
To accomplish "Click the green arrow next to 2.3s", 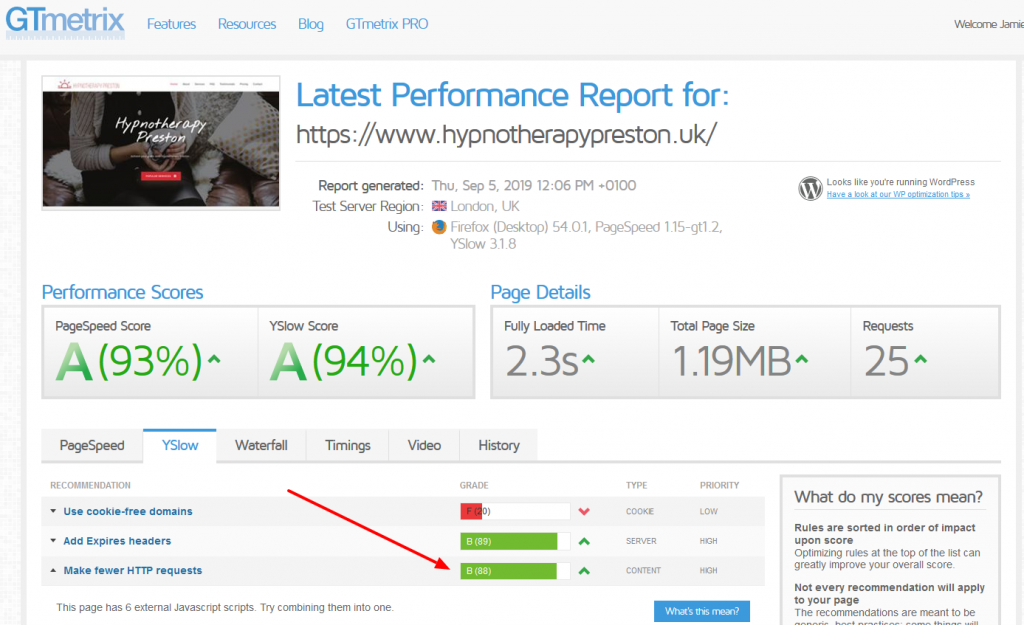I will pos(590,360).
